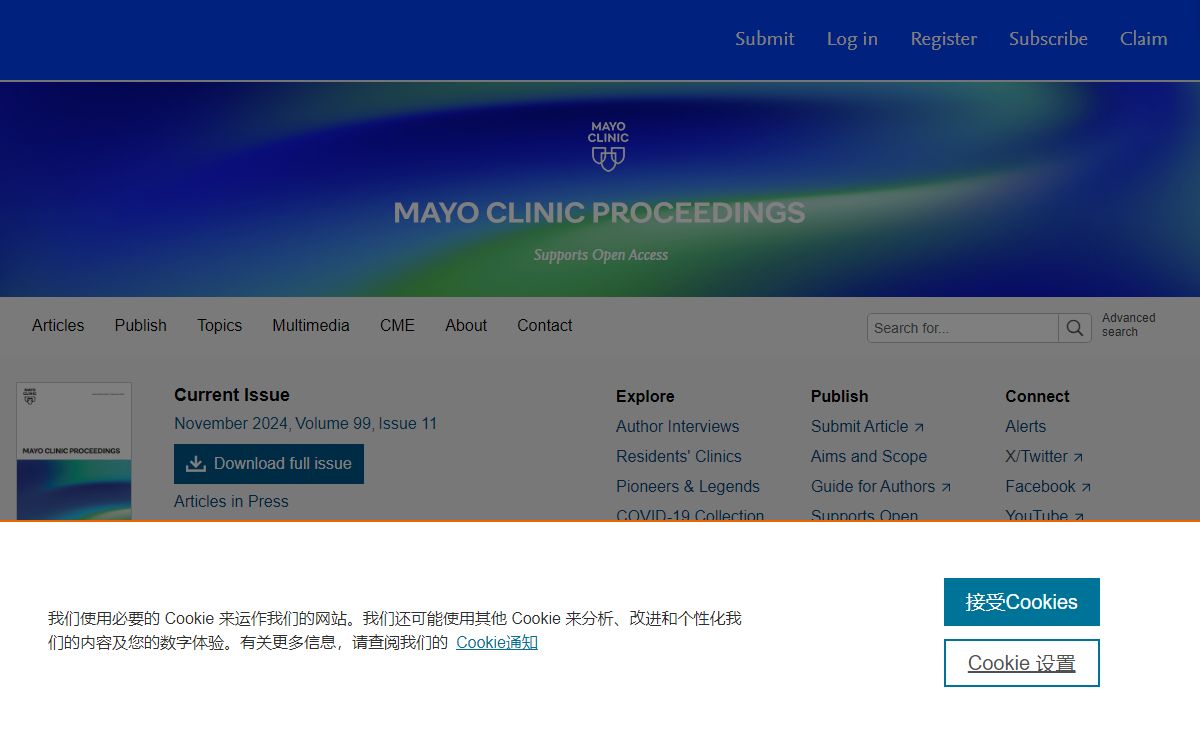The height and width of the screenshot is (740, 1200).
Task: Open November 2024, Volume 99, Issue 11
Action: [305, 423]
